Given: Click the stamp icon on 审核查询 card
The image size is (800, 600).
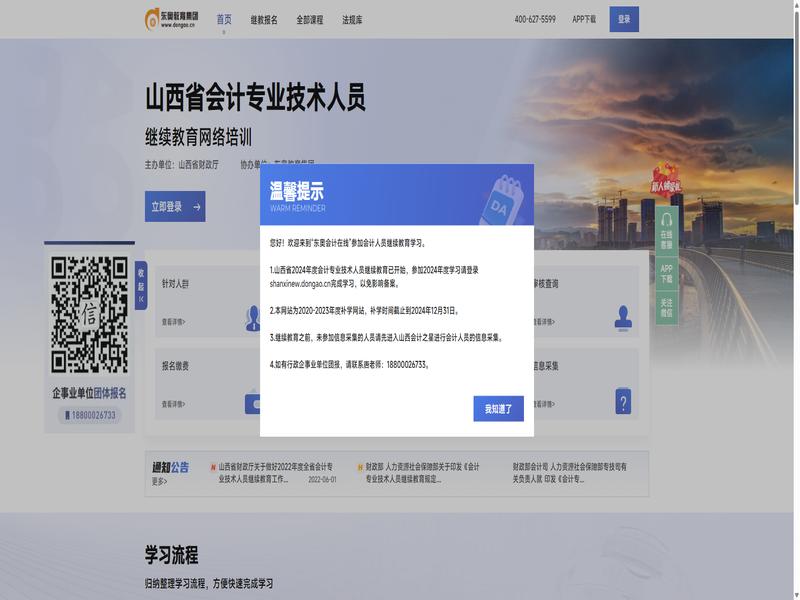Looking at the screenshot, I should (x=624, y=317).
